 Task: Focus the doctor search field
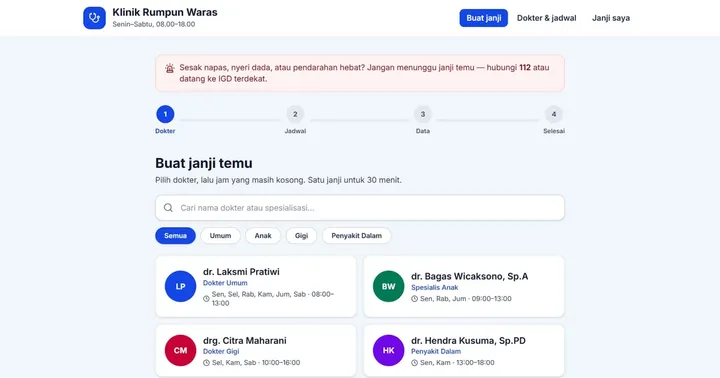(x=360, y=208)
